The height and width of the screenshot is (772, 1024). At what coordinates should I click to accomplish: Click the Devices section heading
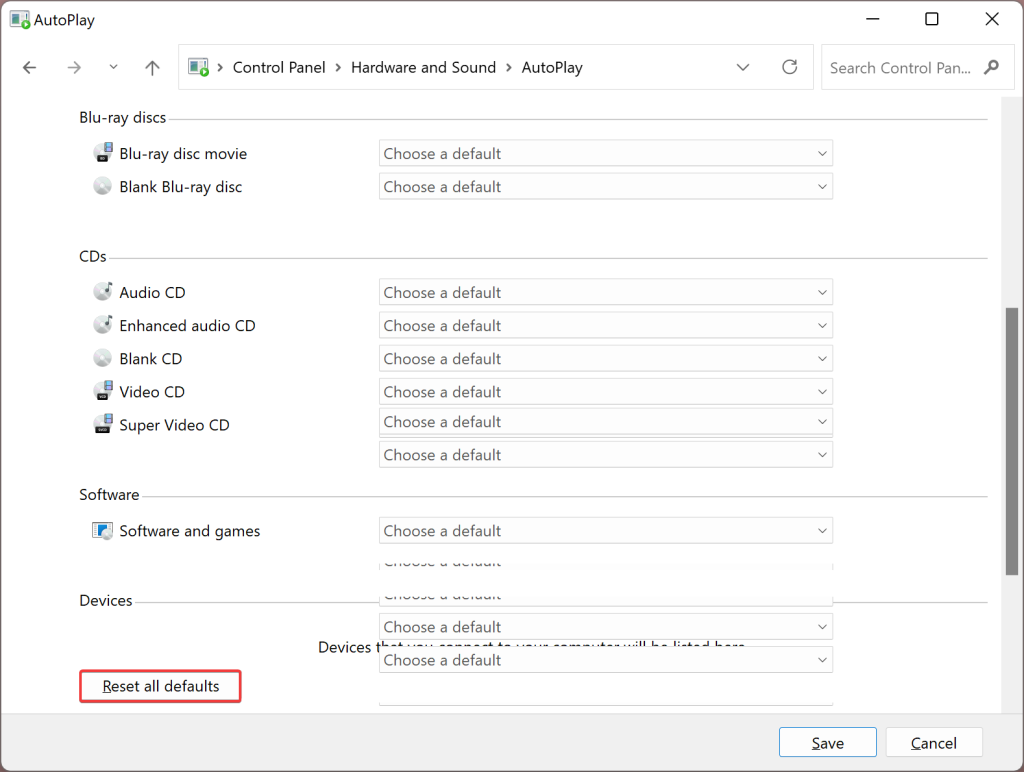pos(106,600)
